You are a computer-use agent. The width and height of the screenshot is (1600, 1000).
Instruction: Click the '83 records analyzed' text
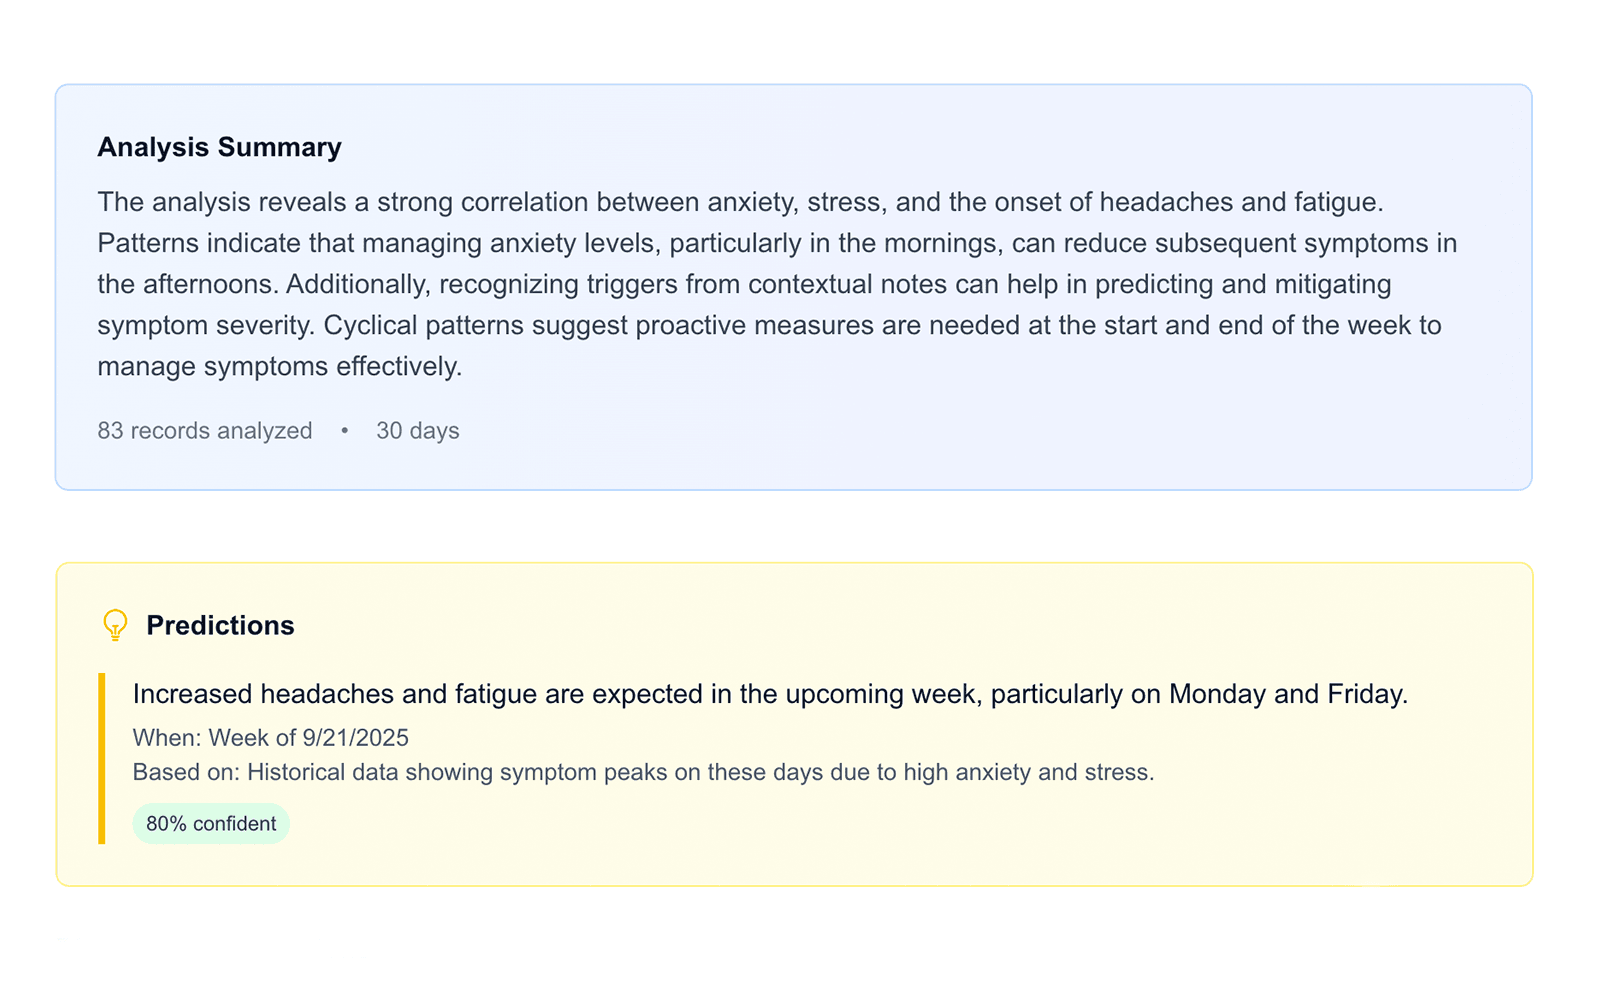click(205, 431)
